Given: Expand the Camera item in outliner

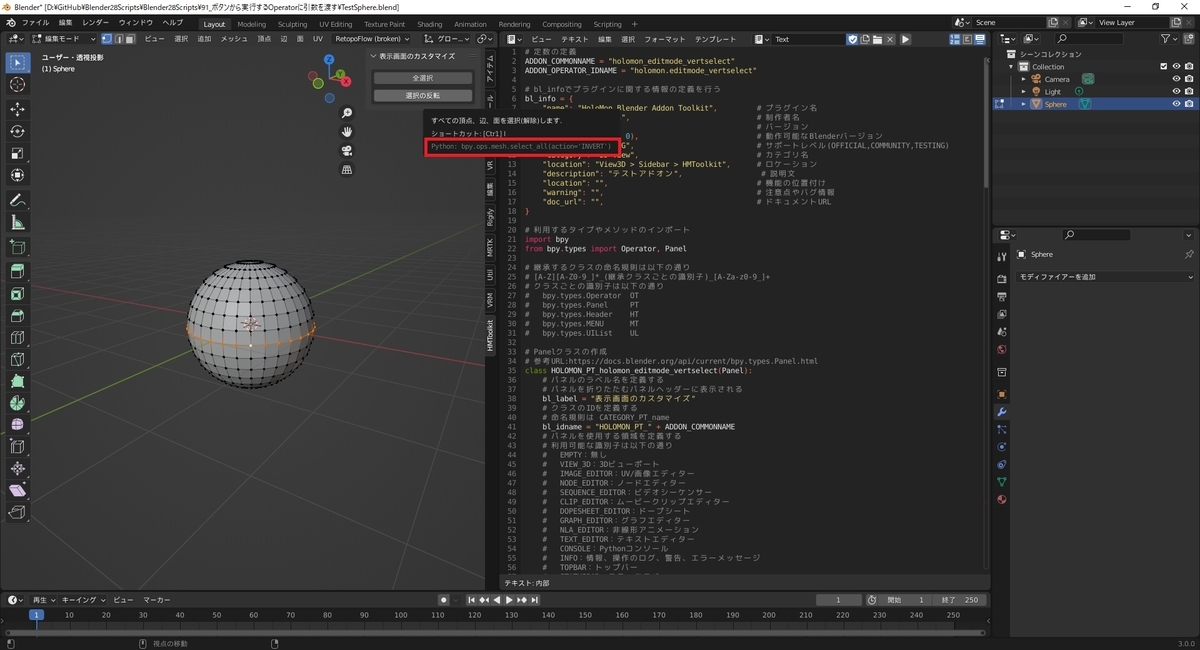Looking at the screenshot, I should 1024,79.
